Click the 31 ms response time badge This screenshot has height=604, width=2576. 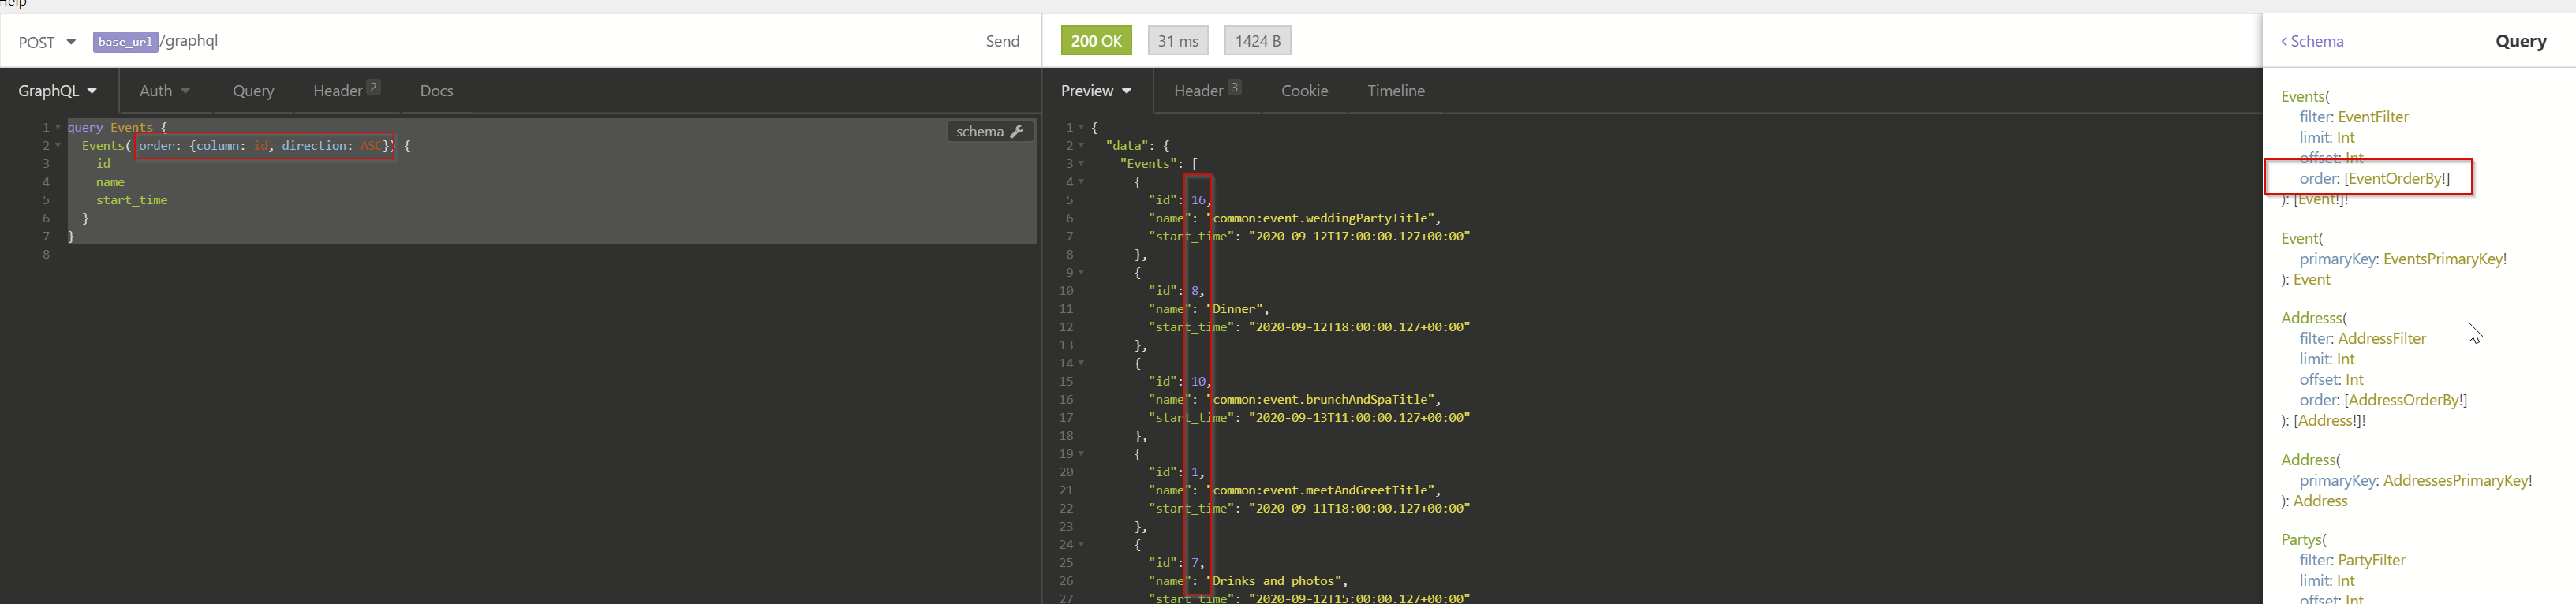coord(1178,41)
